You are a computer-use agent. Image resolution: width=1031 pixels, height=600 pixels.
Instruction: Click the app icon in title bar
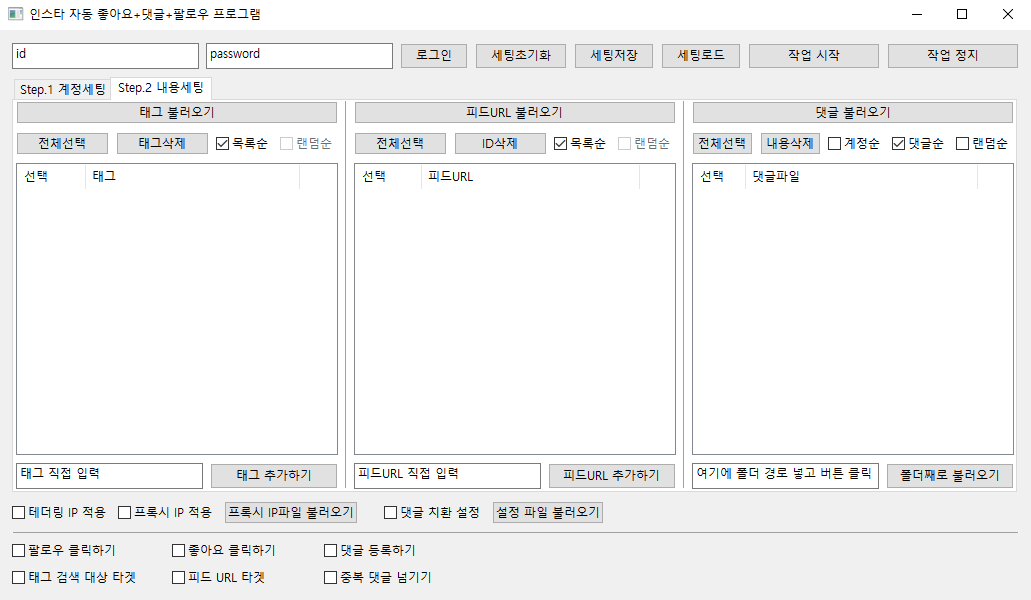(x=15, y=14)
